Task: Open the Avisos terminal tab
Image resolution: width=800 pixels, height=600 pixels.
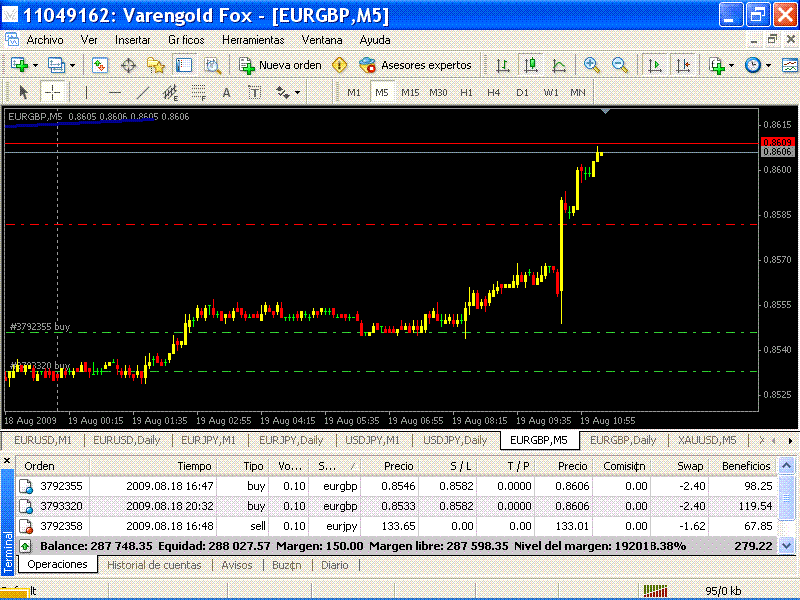Action: 237,565
